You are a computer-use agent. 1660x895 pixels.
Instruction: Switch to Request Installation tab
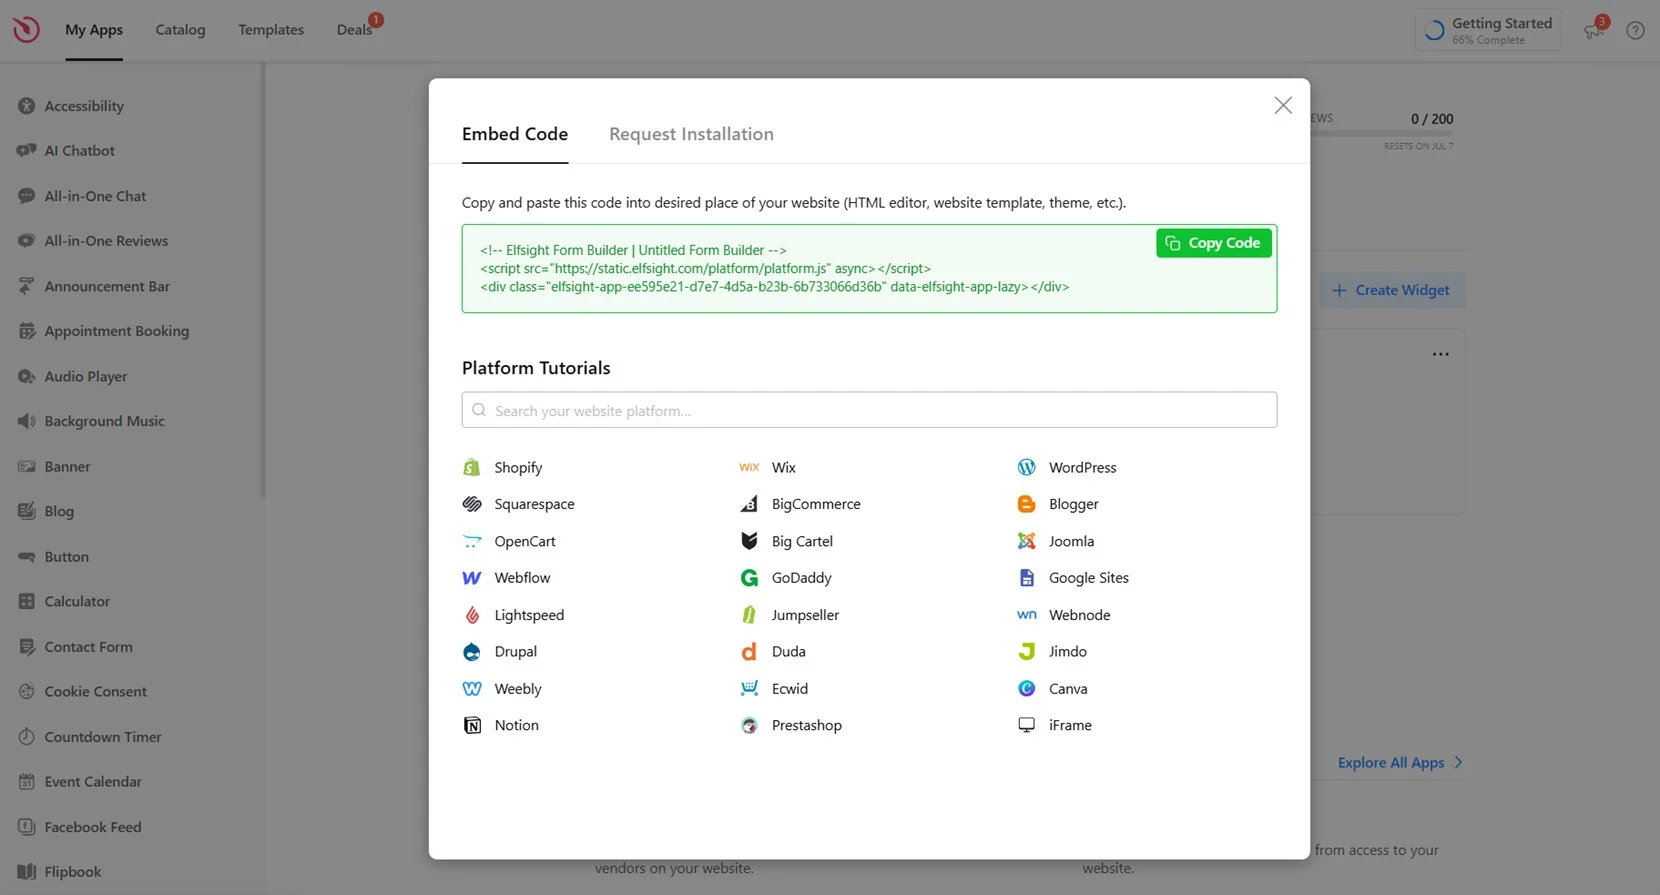[691, 134]
